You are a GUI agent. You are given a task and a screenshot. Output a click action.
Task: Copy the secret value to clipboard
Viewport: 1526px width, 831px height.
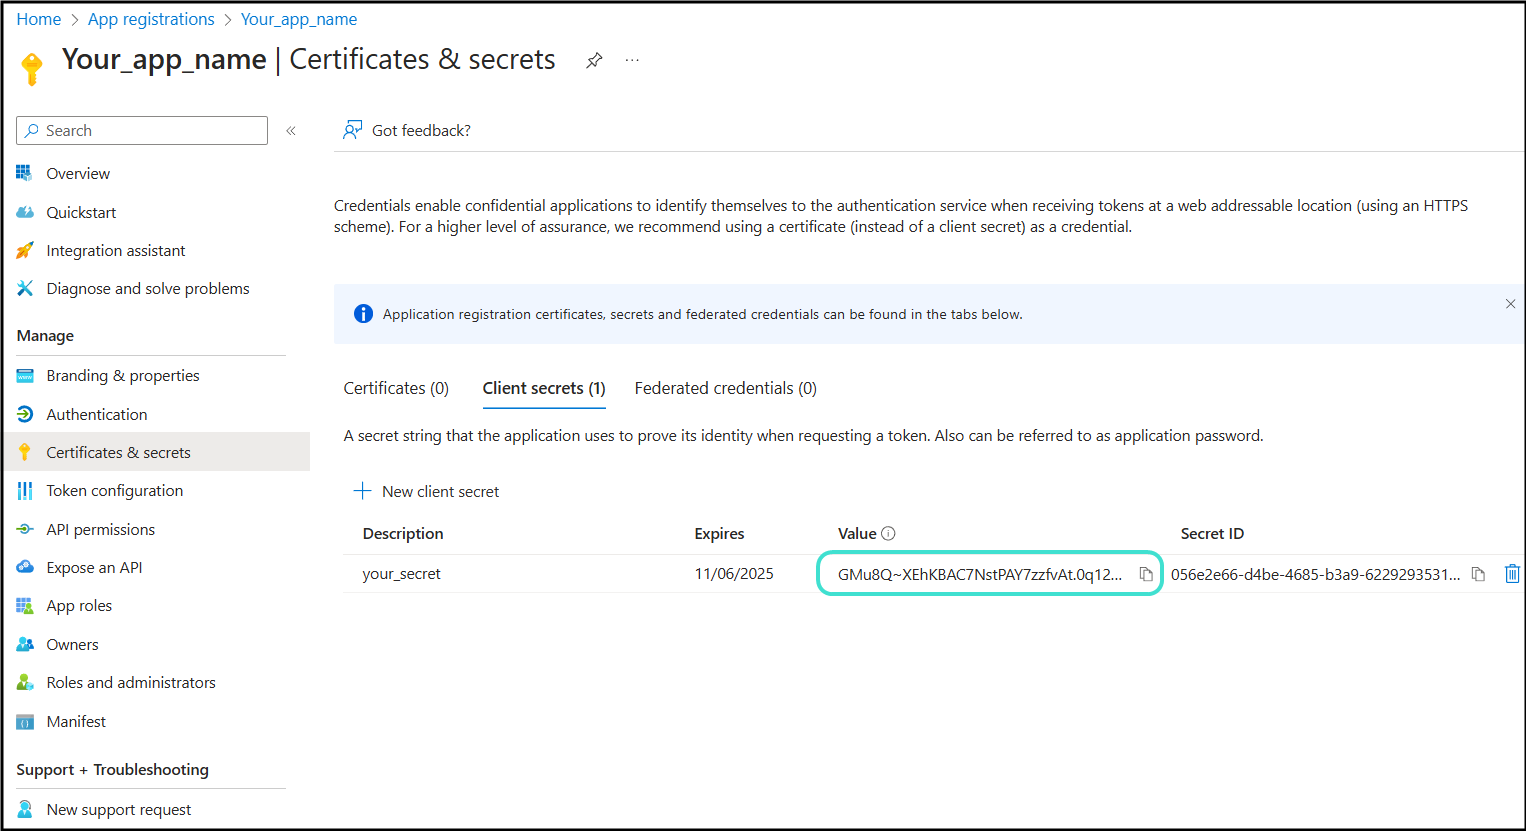point(1146,574)
